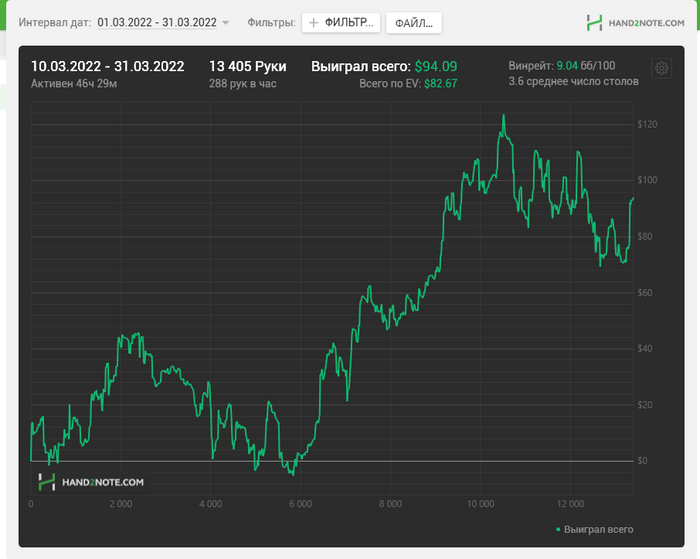This screenshot has height=559, width=700.
Task: Expand the date interval dropdown arrow
Action: (225, 22)
